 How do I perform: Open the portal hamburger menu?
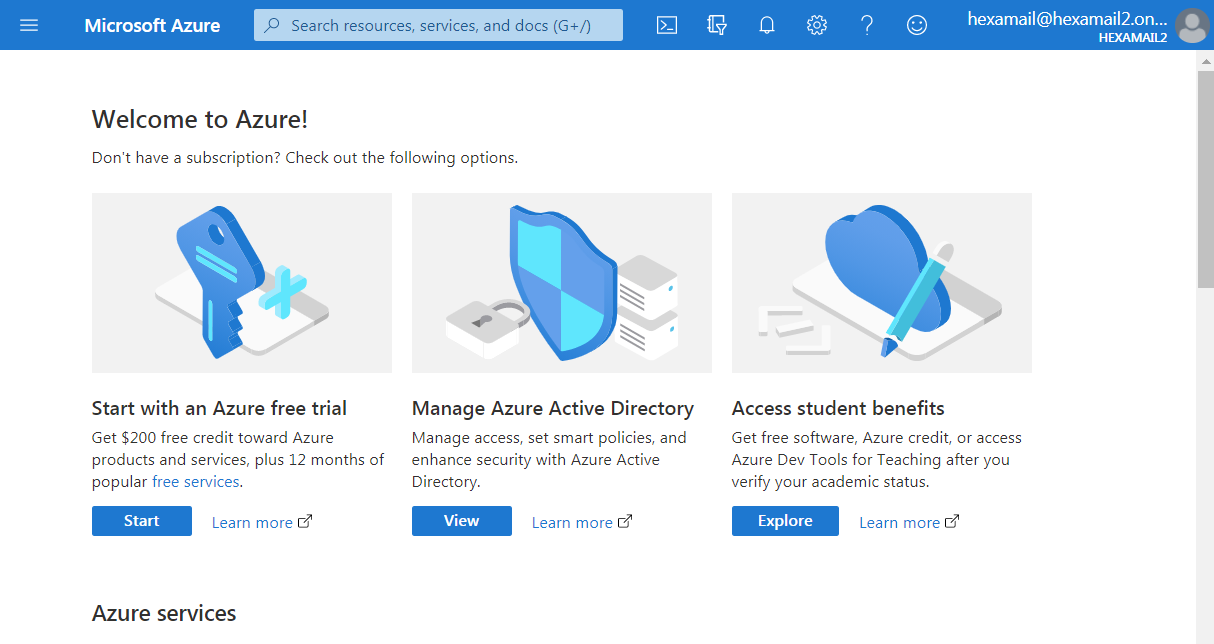[x=29, y=25]
